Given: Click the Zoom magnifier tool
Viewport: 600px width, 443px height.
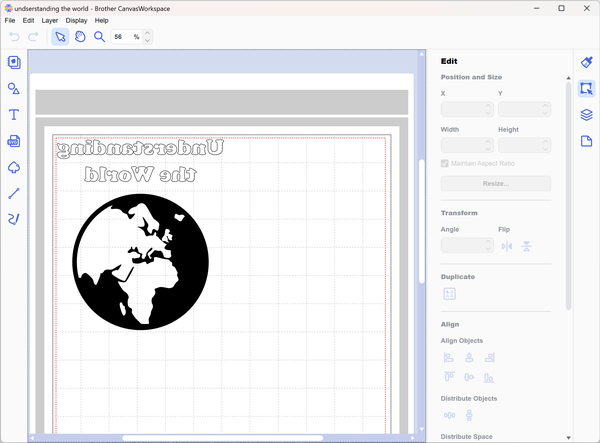Looking at the screenshot, I should (100, 37).
